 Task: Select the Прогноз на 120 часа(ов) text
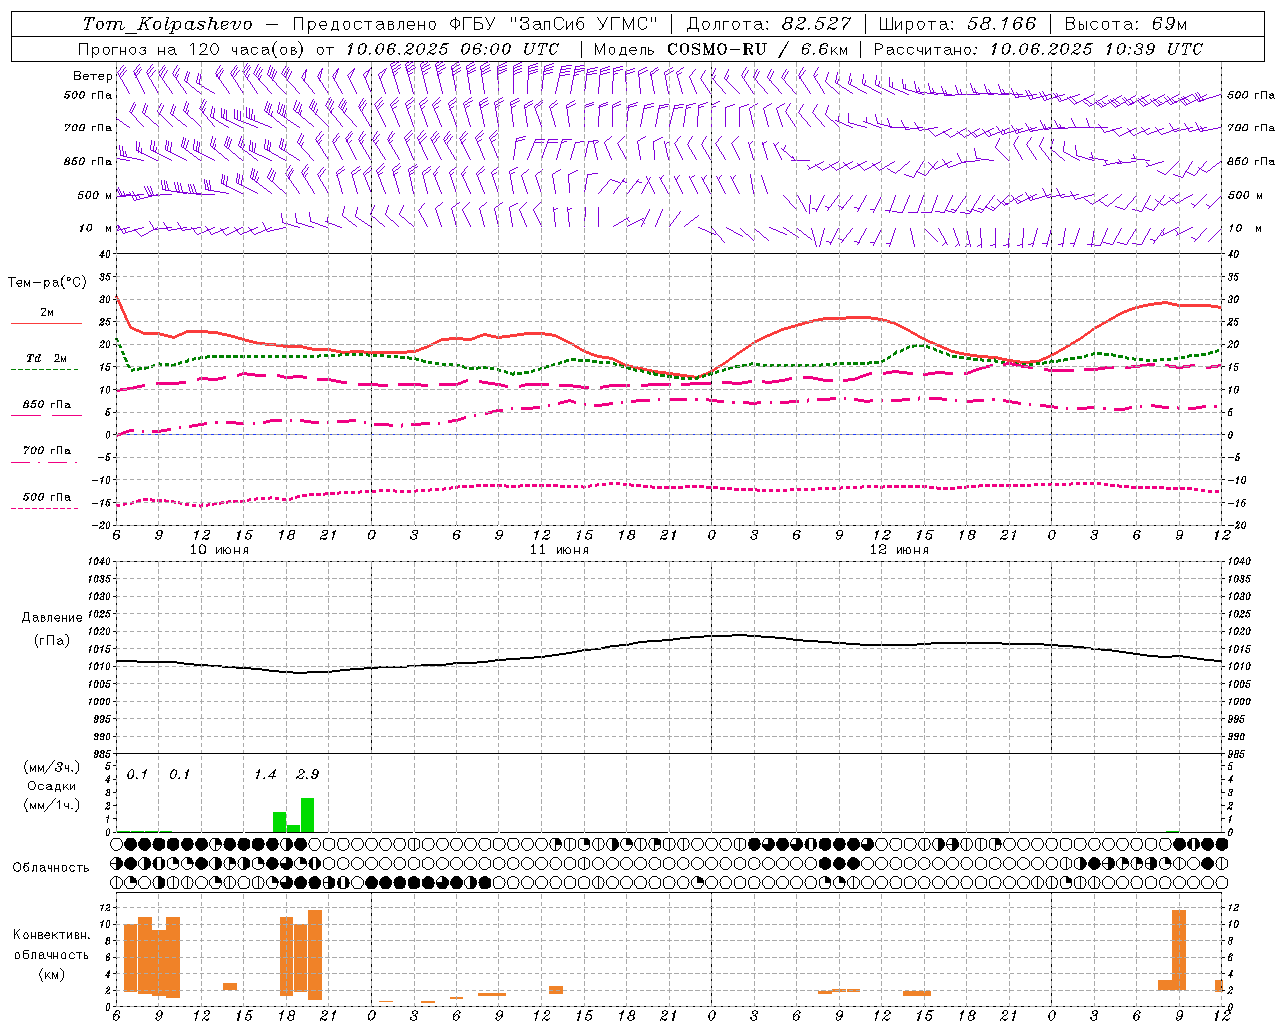point(193,49)
